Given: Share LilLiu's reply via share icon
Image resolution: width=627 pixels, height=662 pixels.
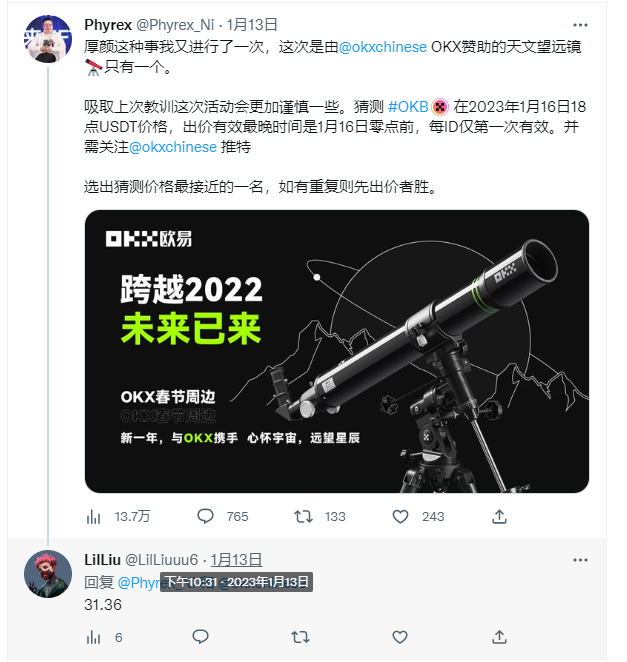Looking at the screenshot, I should pos(499,637).
